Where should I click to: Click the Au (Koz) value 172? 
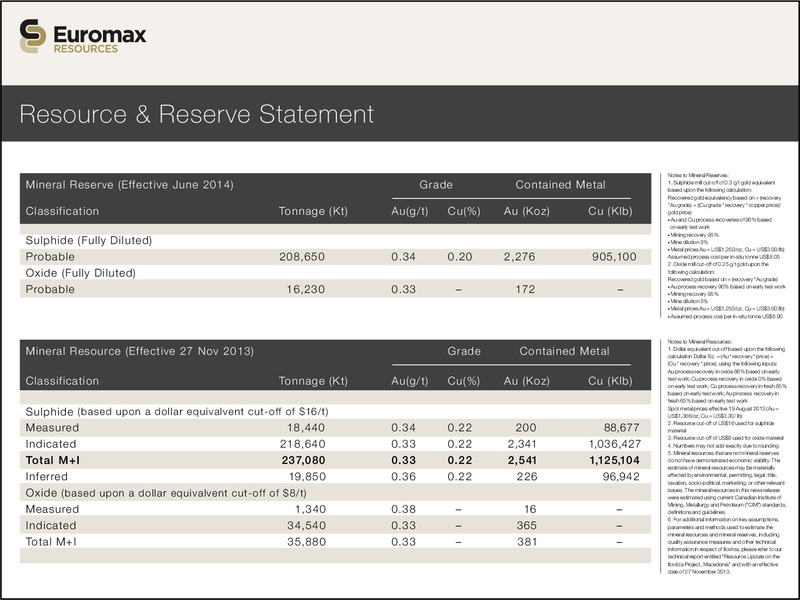click(x=526, y=289)
